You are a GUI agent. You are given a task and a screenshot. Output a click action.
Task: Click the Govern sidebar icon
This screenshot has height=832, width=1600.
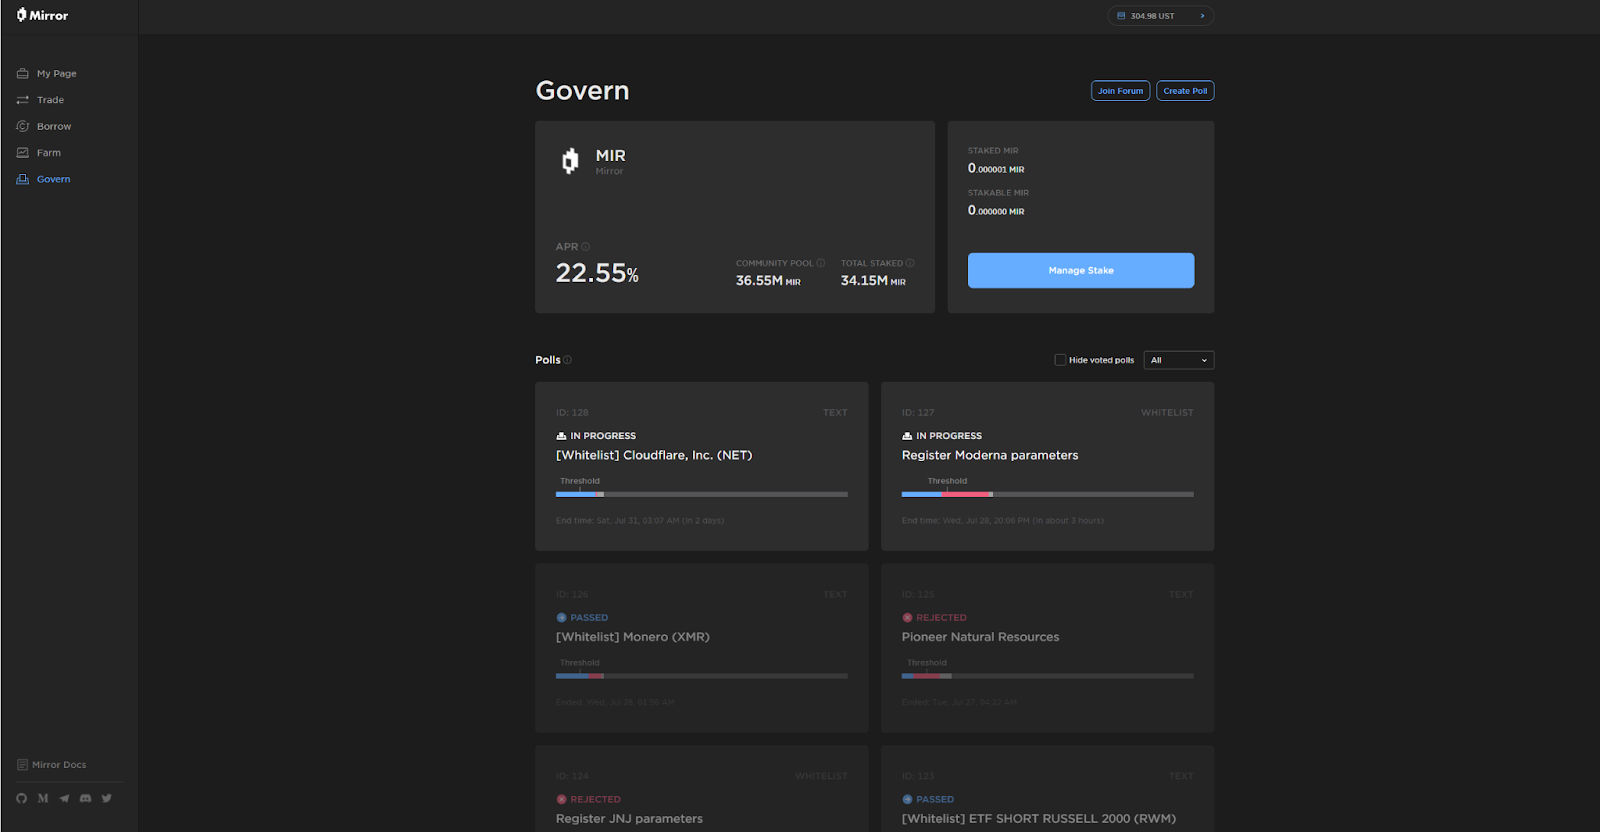pyautogui.click(x=23, y=179)
